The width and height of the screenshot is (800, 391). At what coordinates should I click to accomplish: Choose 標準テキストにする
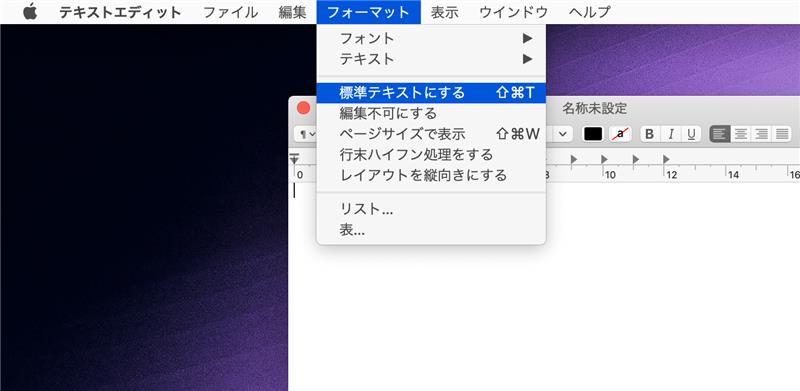pos(431,92)
